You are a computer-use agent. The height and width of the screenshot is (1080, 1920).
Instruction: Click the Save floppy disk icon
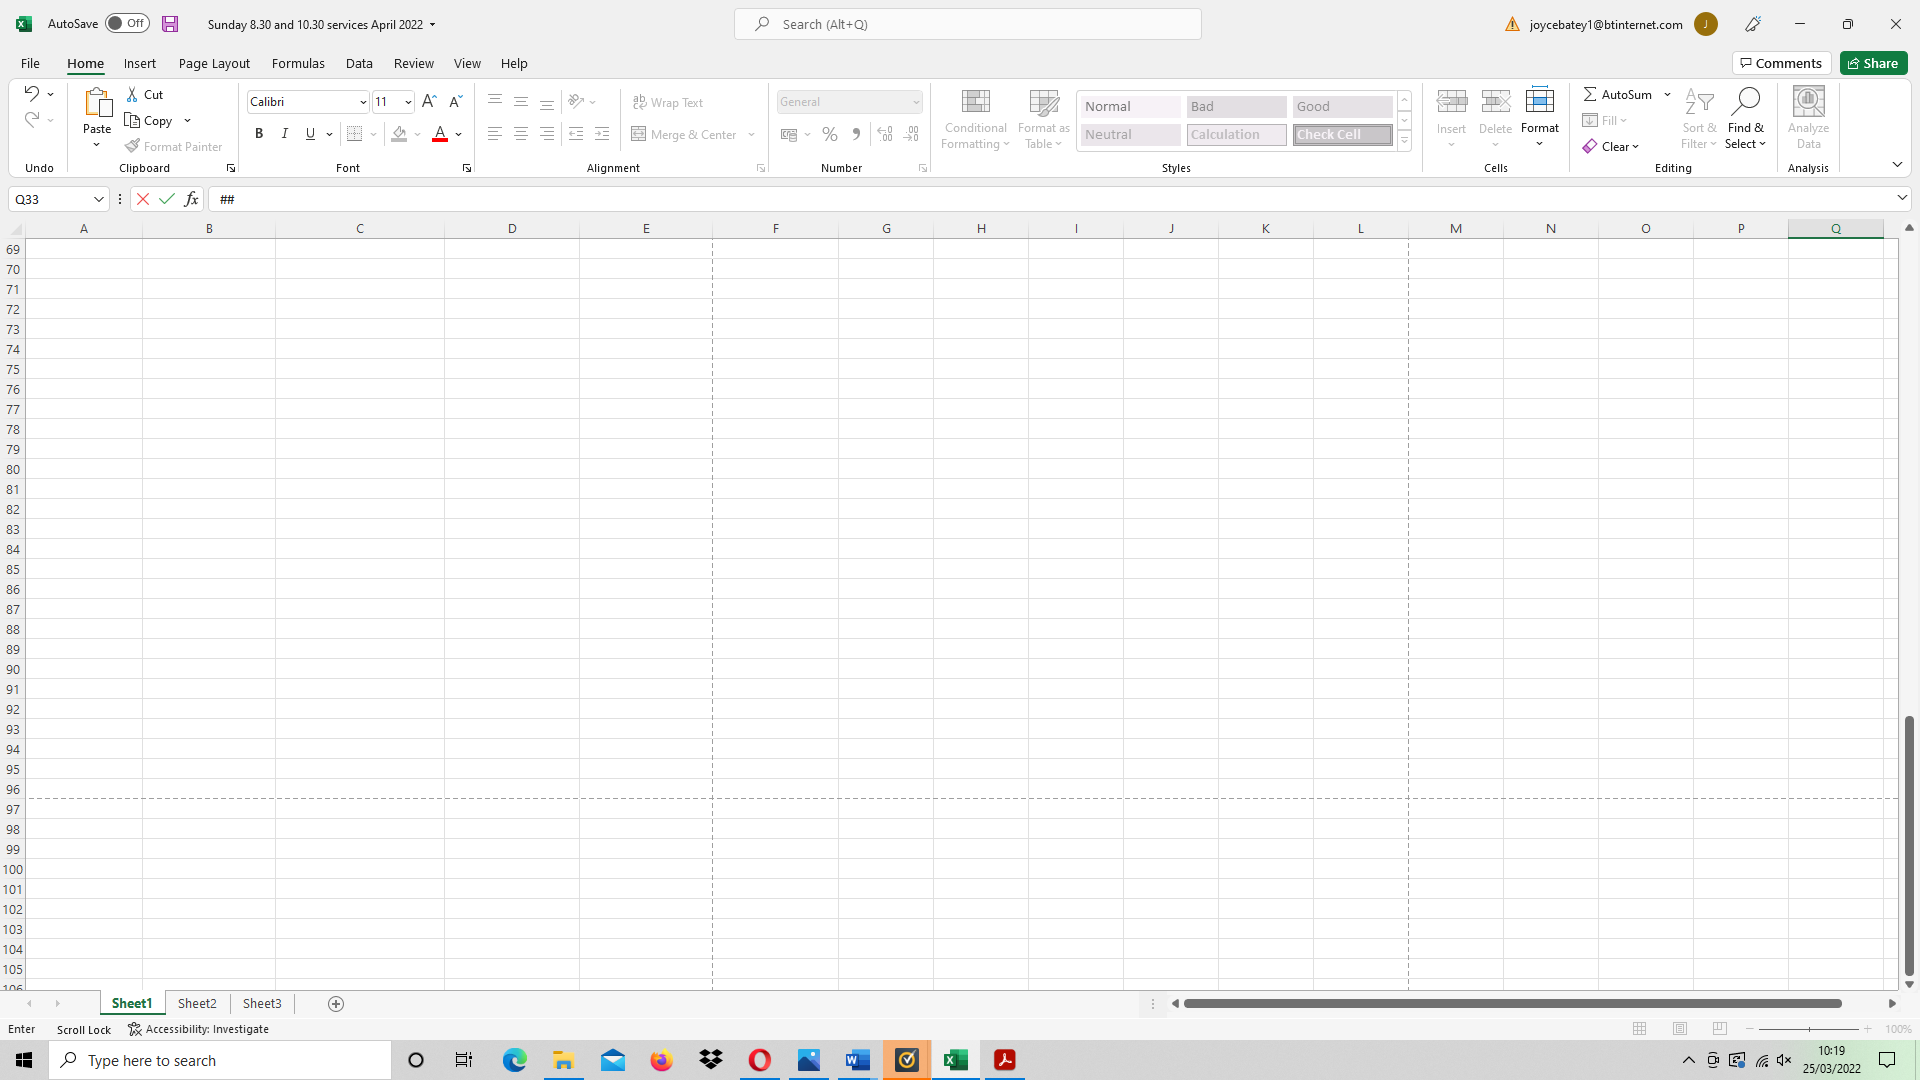(x=170, y=24)
